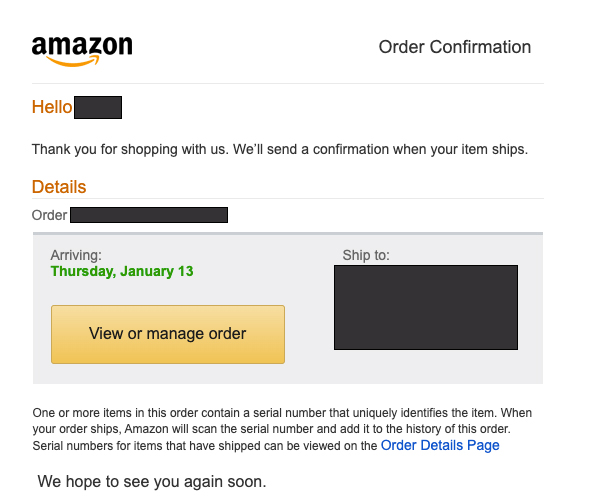Click the Amazon smile arrow under logo
595x500 pixels.
pyautogui.click(x=73, y=61)
